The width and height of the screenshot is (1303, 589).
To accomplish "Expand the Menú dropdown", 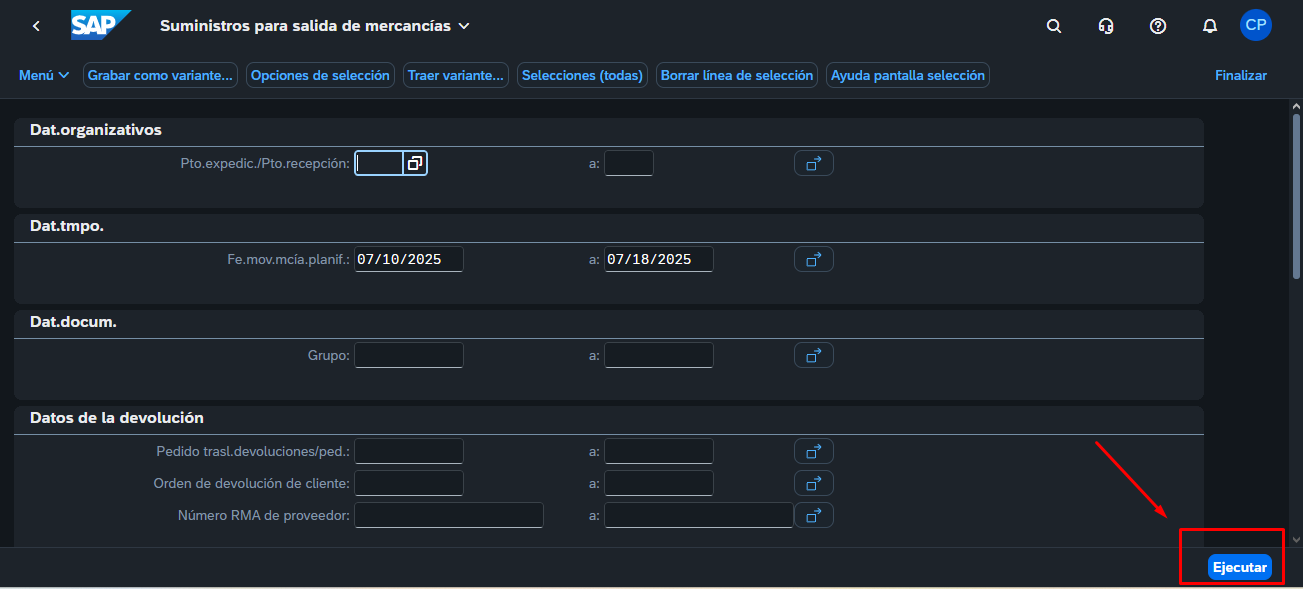I will tap(44, 75).
